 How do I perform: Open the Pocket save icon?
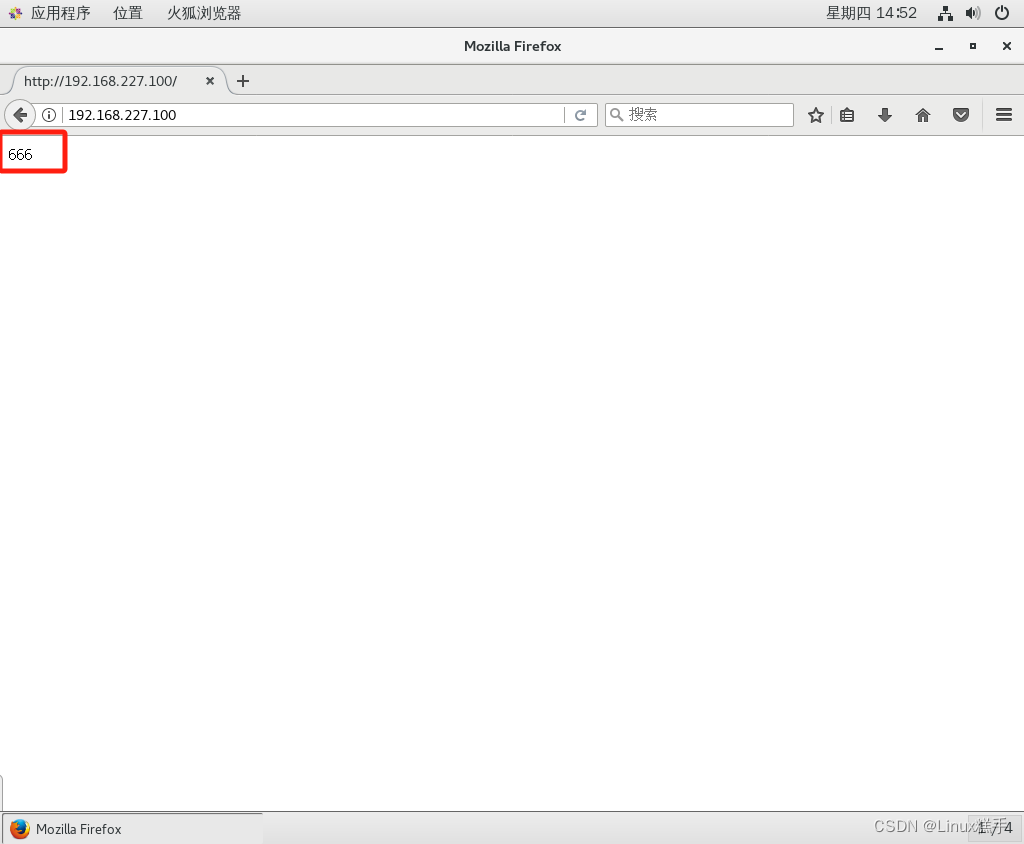click(960, 114)
